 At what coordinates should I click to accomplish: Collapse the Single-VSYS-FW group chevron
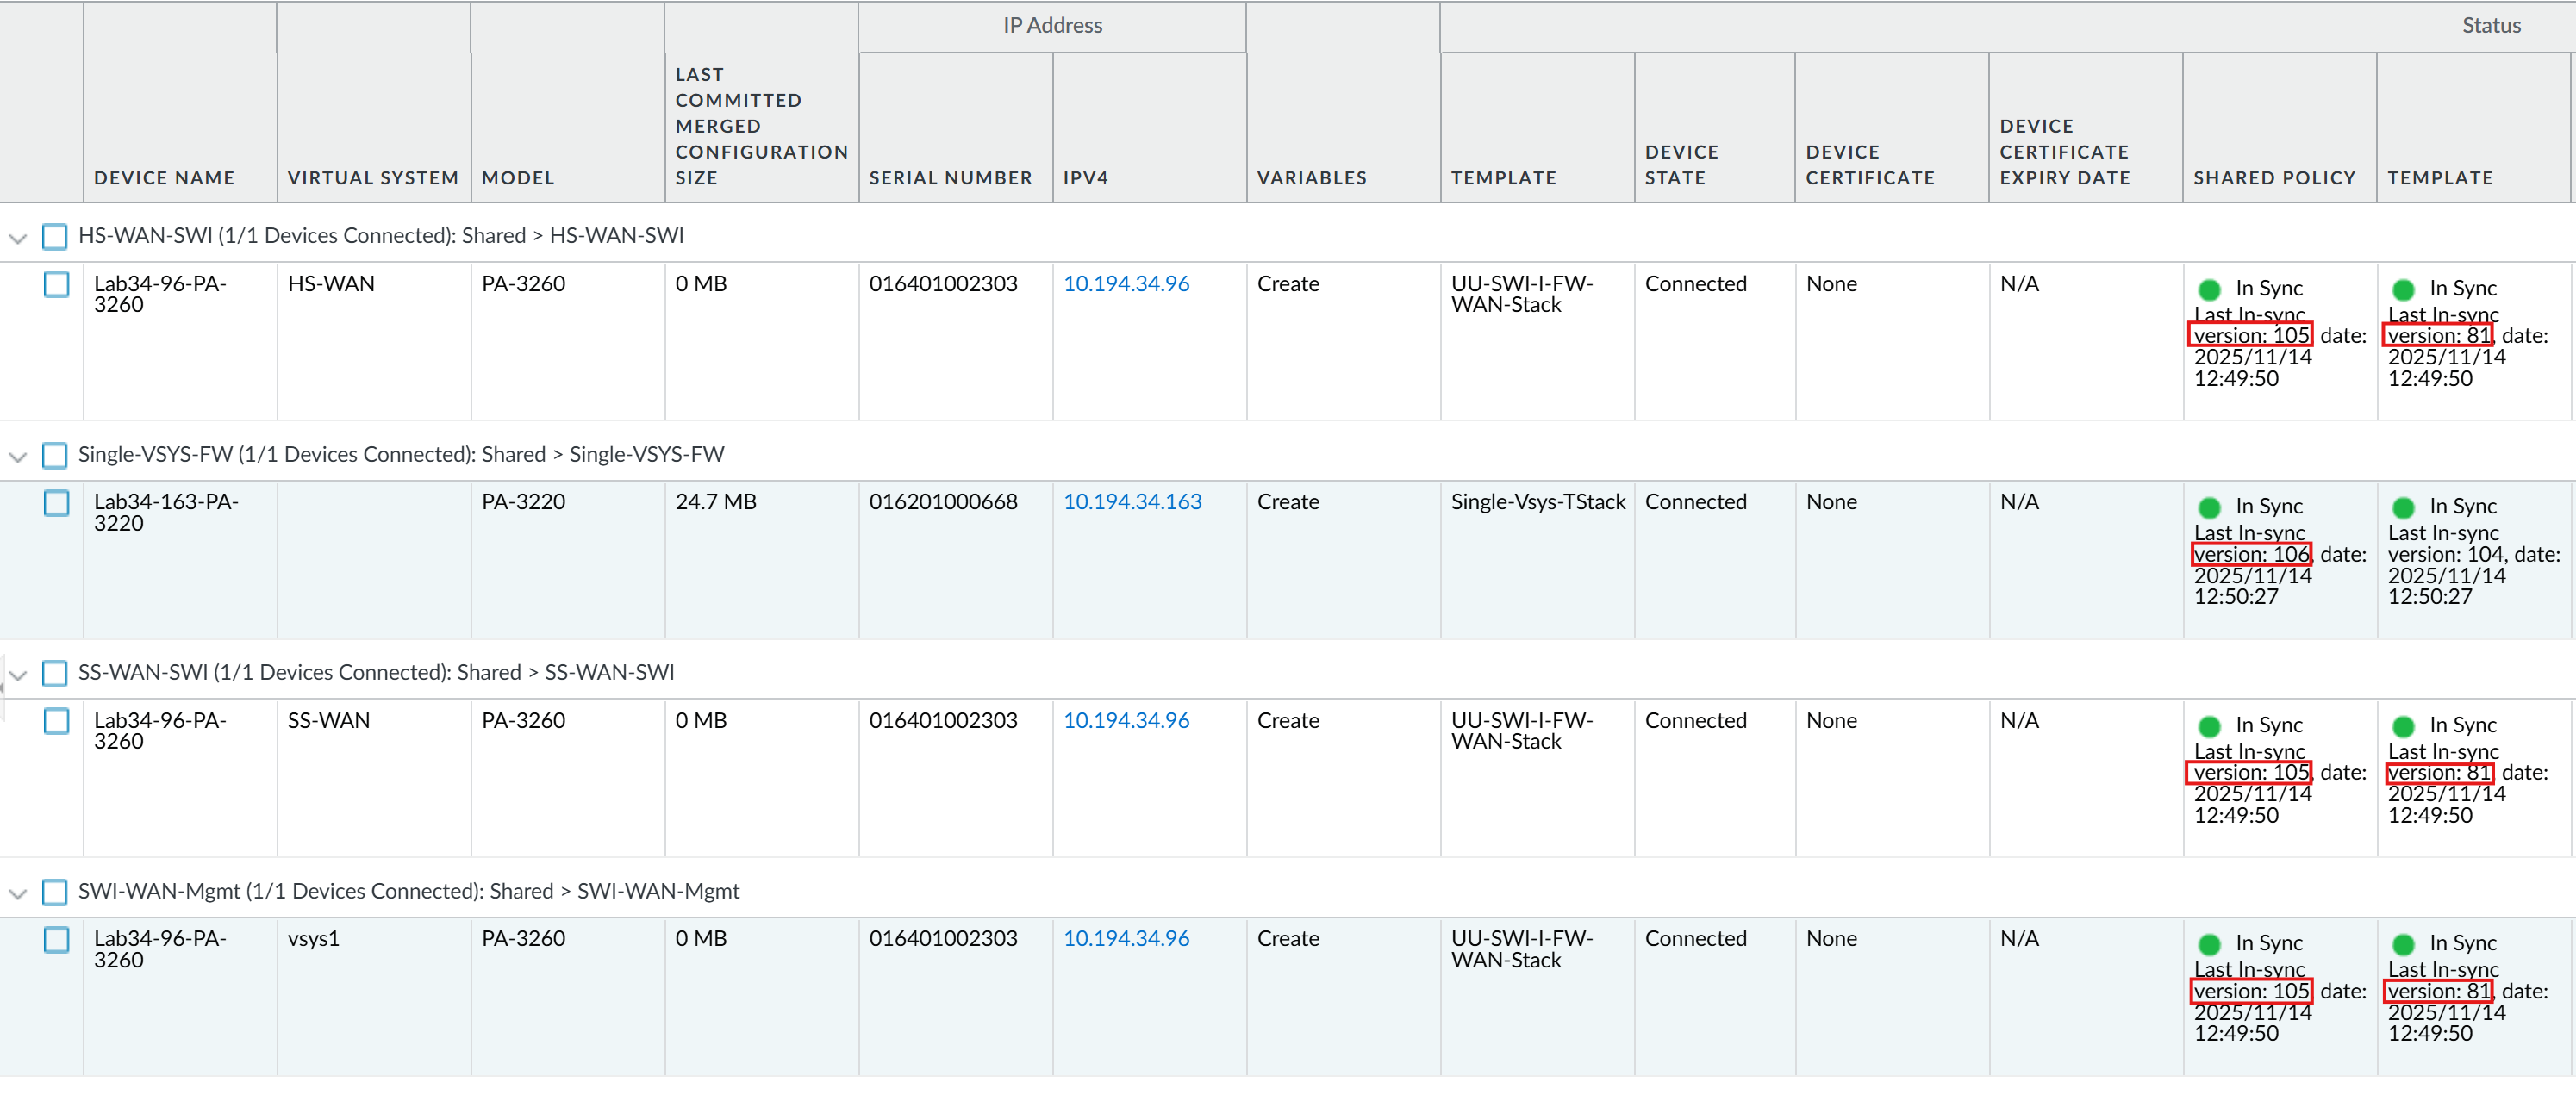click(17, 457)
